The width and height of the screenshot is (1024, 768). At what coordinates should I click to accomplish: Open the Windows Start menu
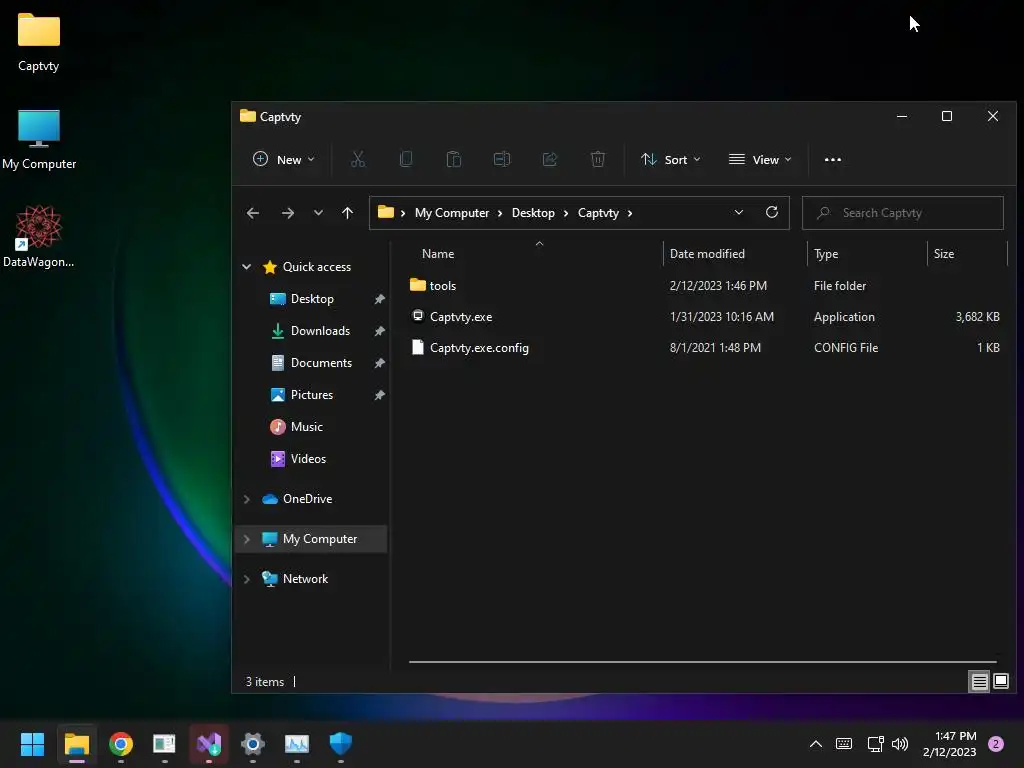coord(32,744)
